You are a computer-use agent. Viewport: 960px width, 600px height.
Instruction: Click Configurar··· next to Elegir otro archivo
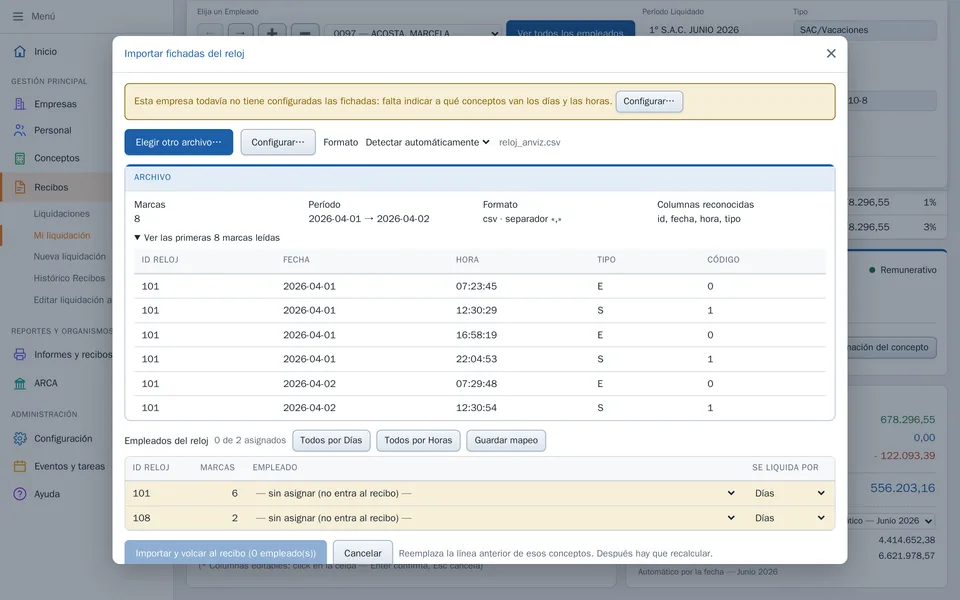[278, 142]
